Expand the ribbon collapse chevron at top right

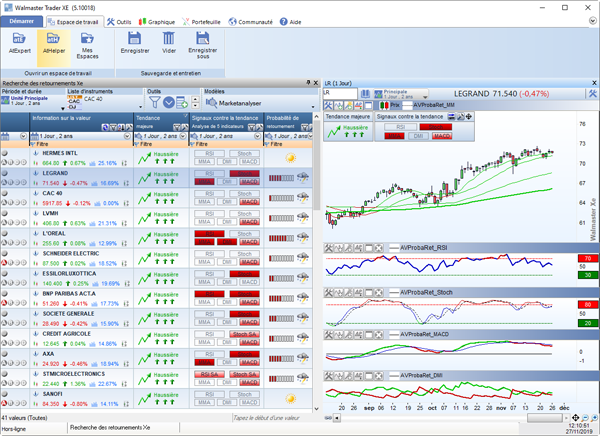point(592,21)
